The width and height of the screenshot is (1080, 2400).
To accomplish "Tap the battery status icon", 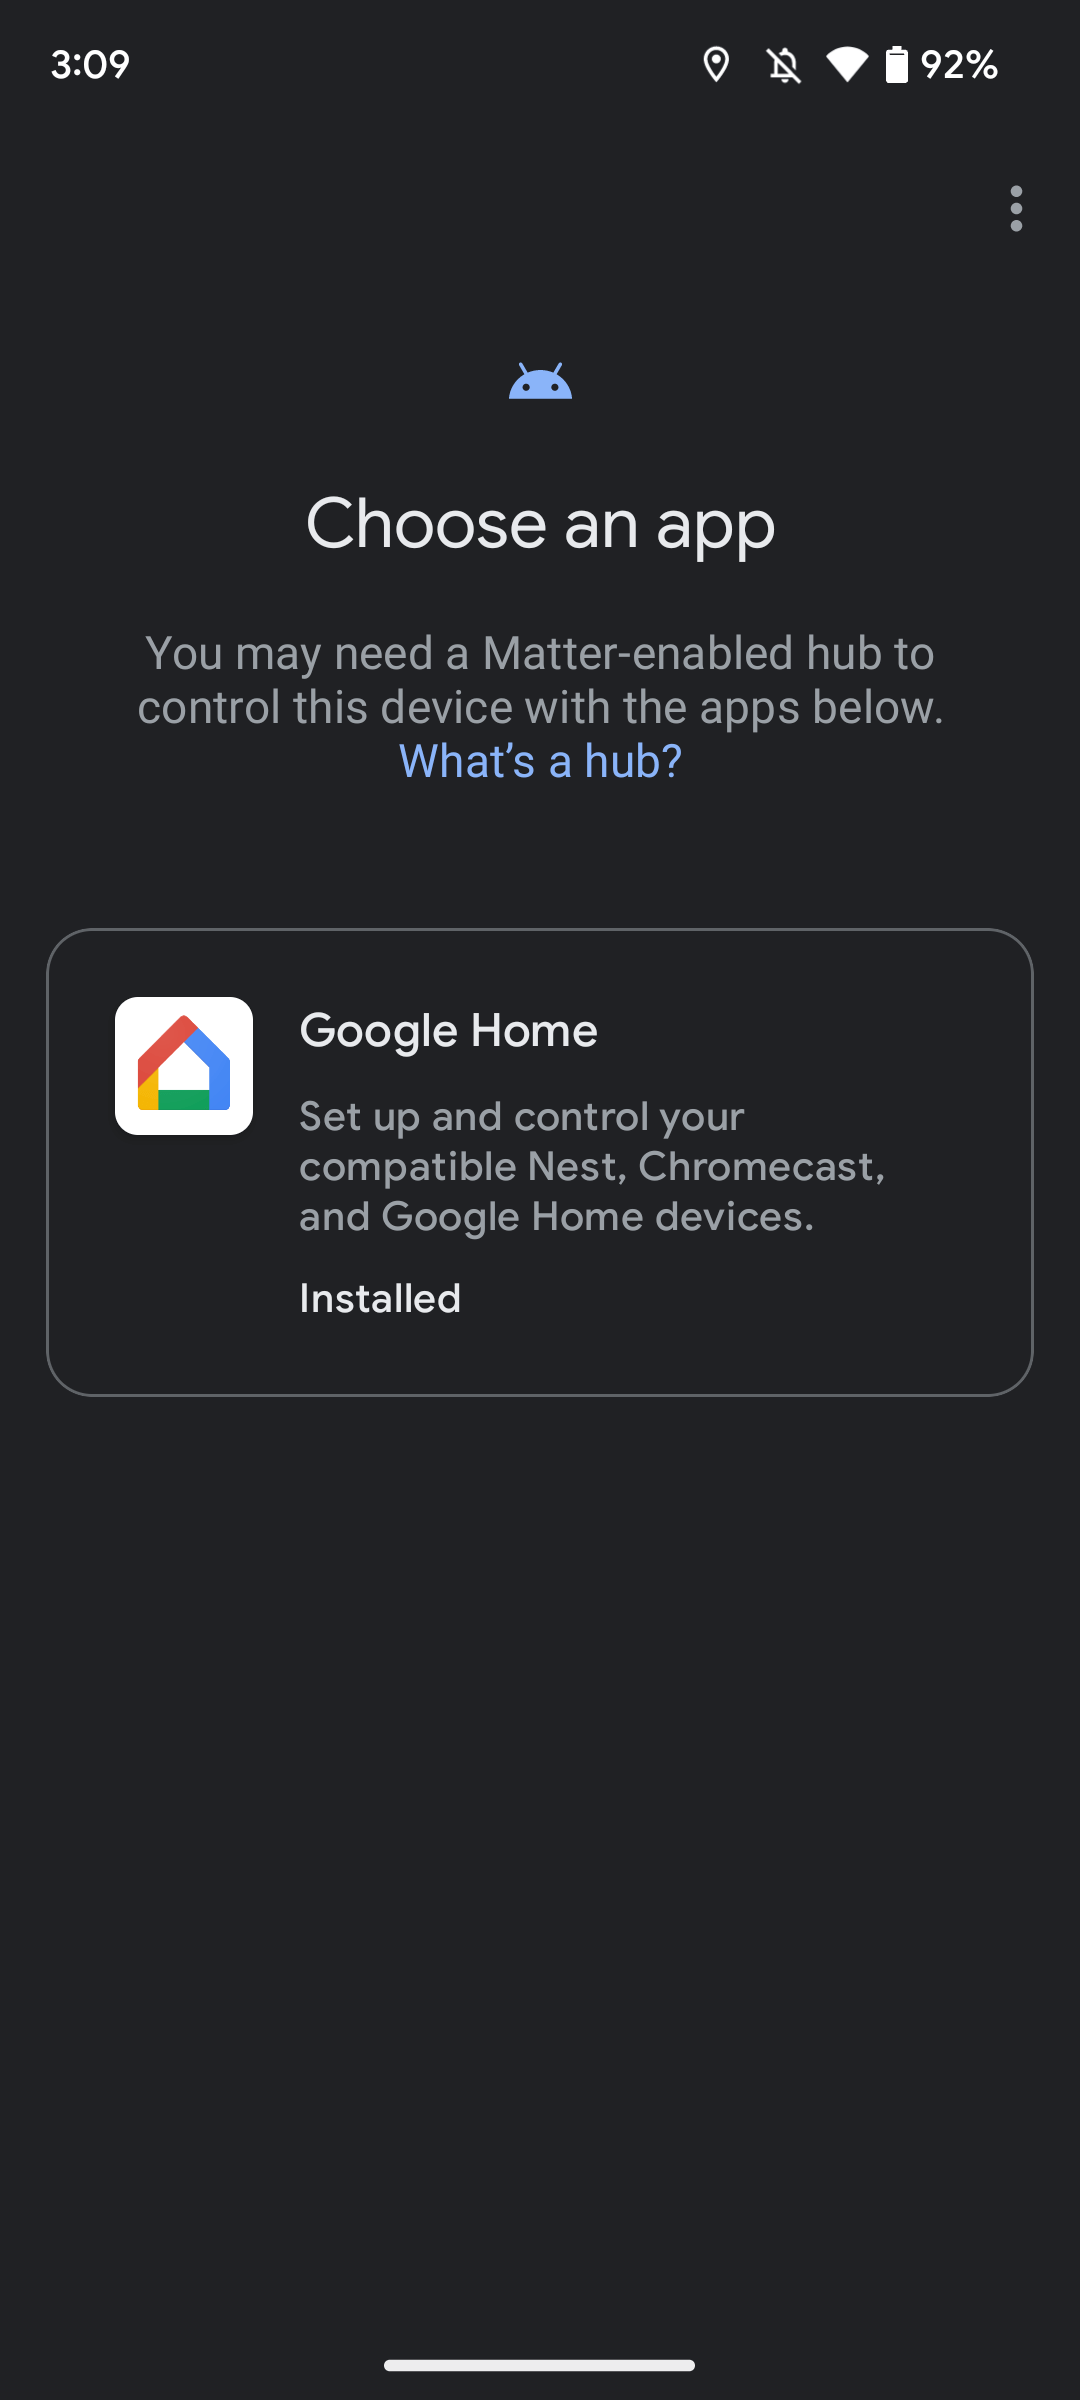I will [897, 65].
